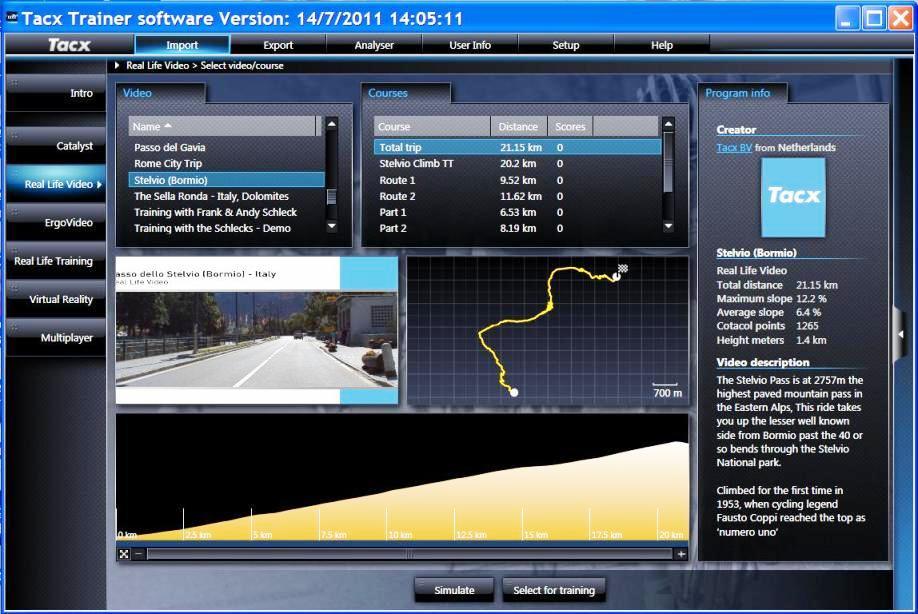The image size is (918, 614).
Task: Select the Part 1 course
Action: (x=518, y=212)
